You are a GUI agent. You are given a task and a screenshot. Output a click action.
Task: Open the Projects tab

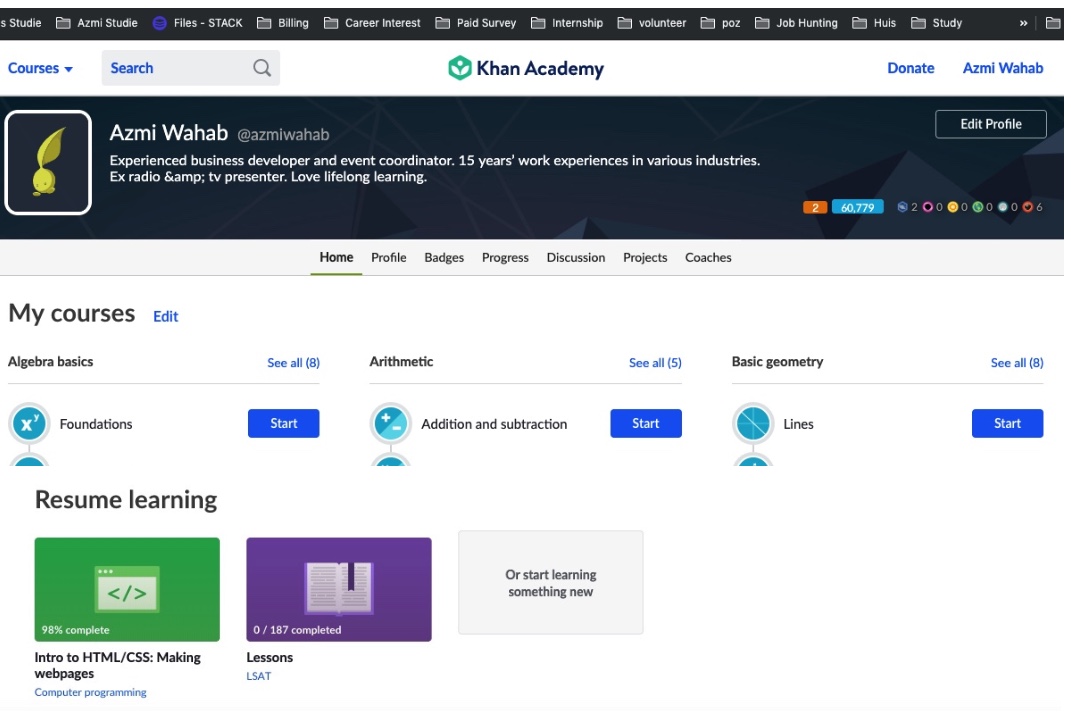click(x=645, y=257)
